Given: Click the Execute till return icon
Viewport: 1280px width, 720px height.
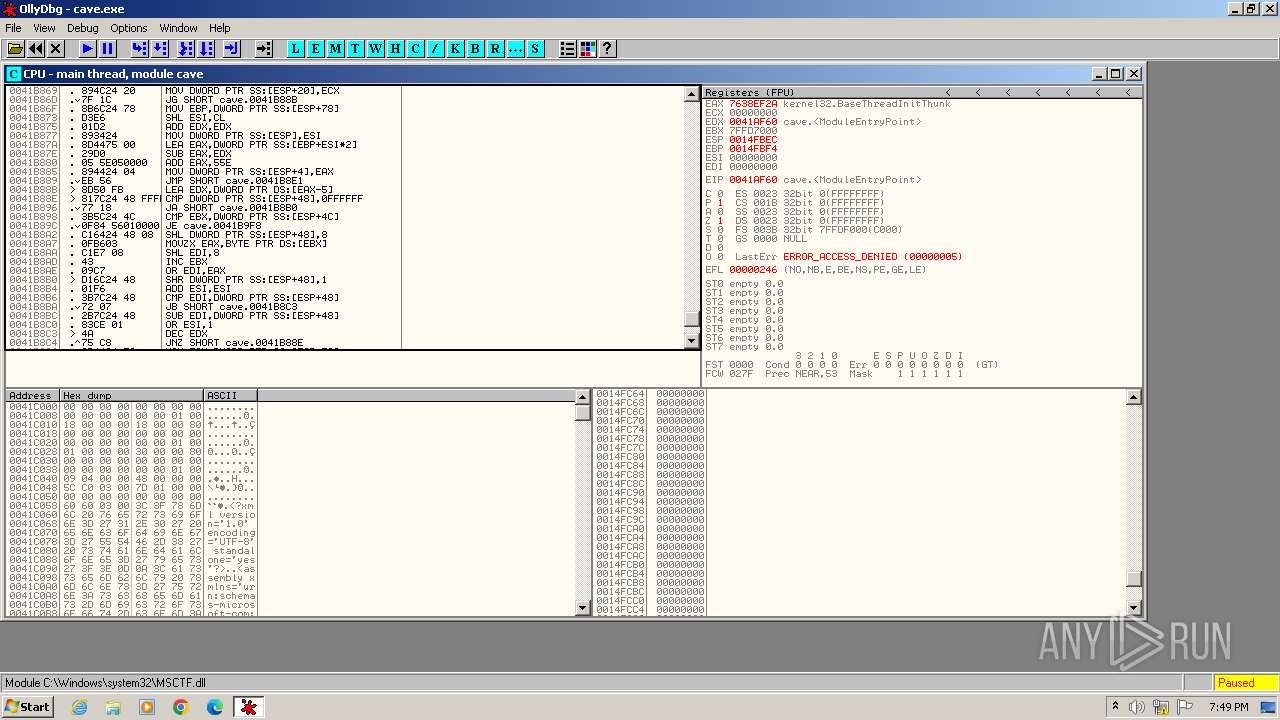Looking at the screenshot, I should tap(232, 48).
